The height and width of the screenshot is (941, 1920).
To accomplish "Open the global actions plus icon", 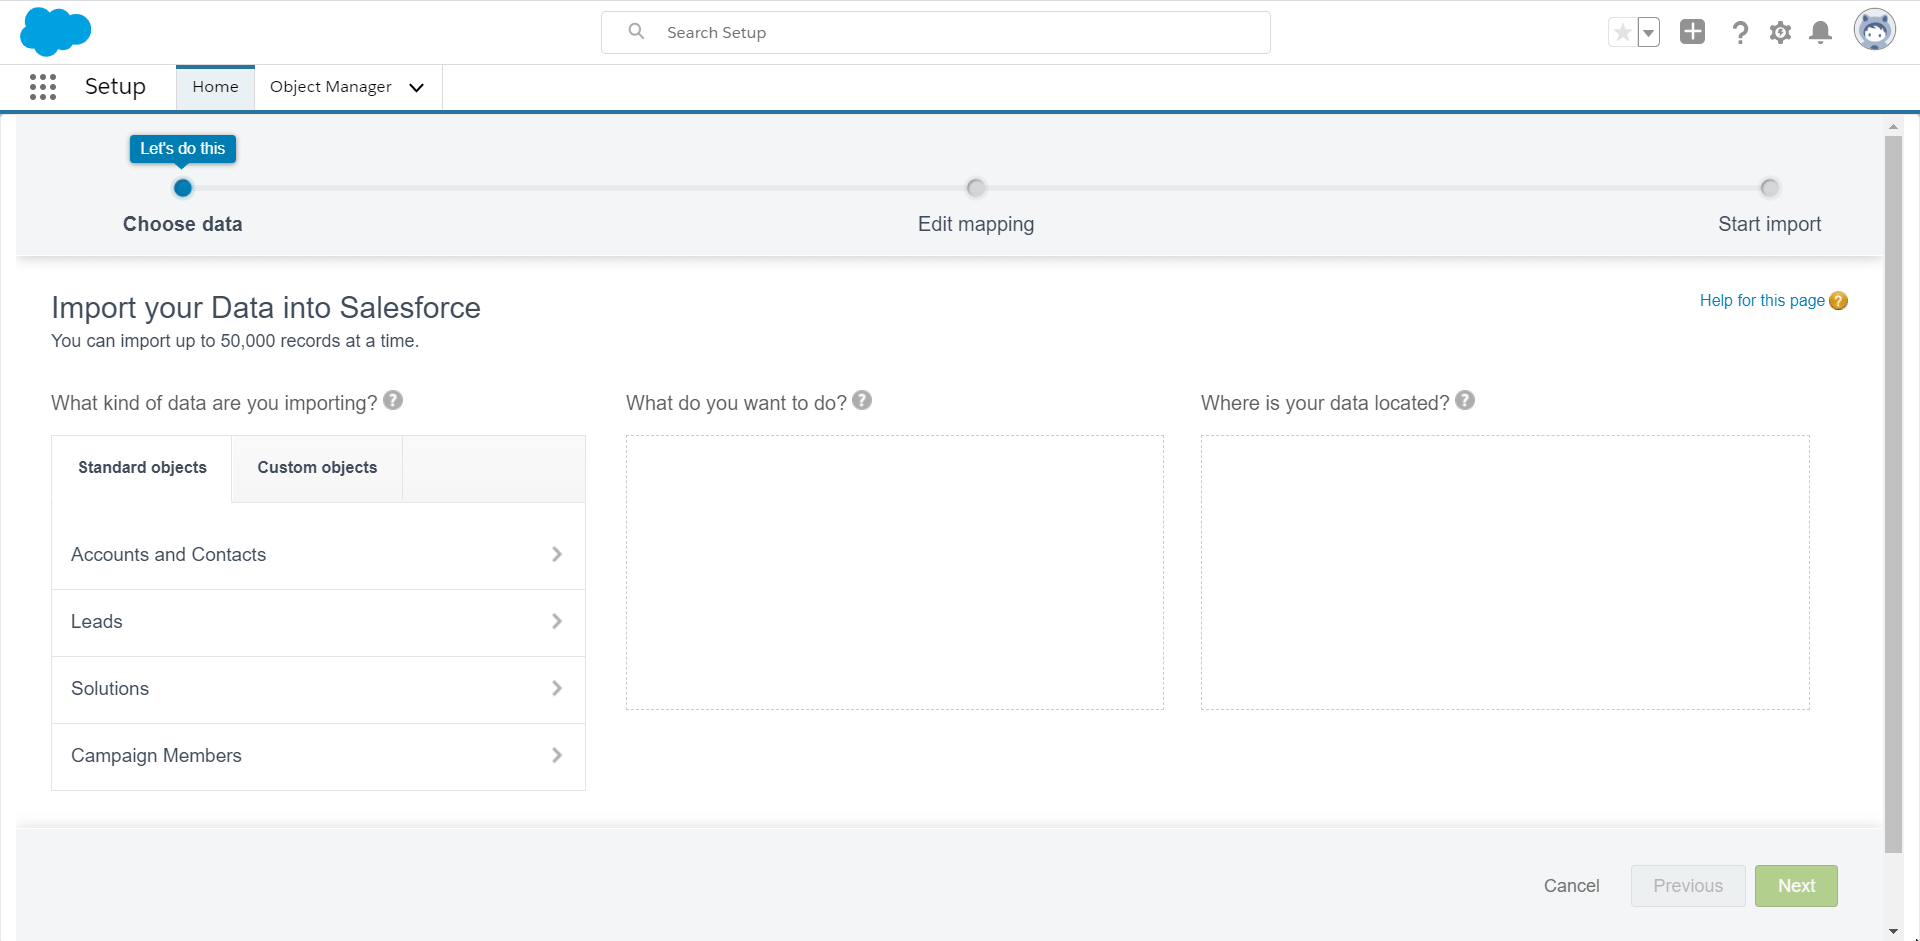I will point(1692,32).
